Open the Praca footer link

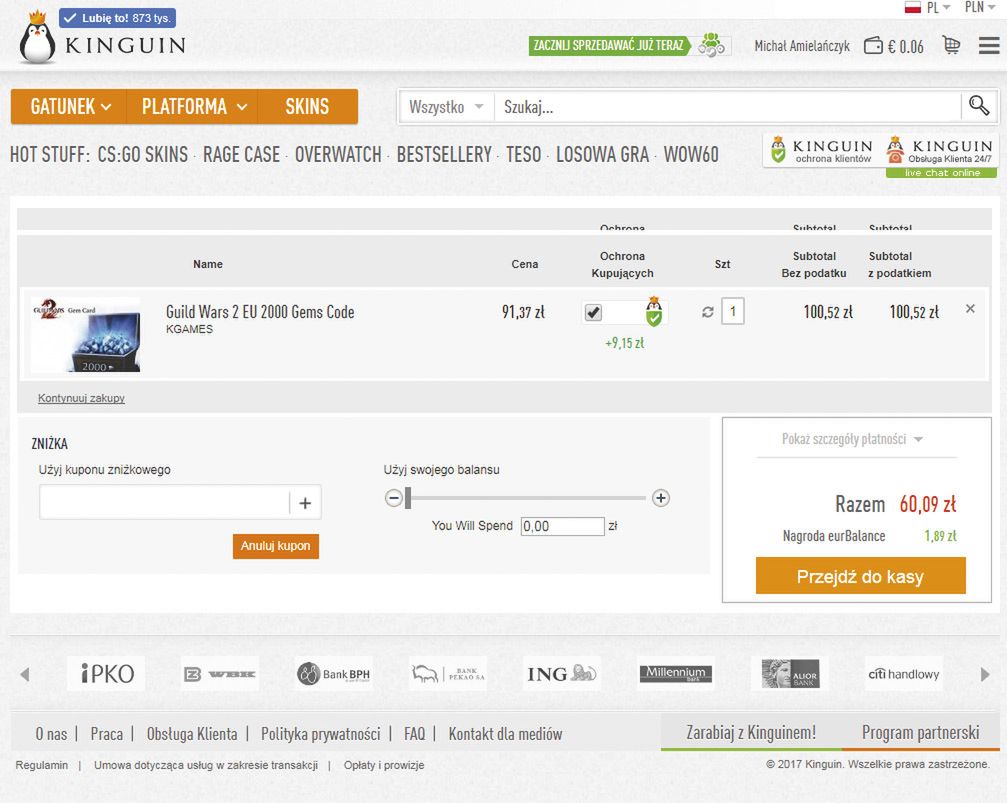(x=107, y=734)
